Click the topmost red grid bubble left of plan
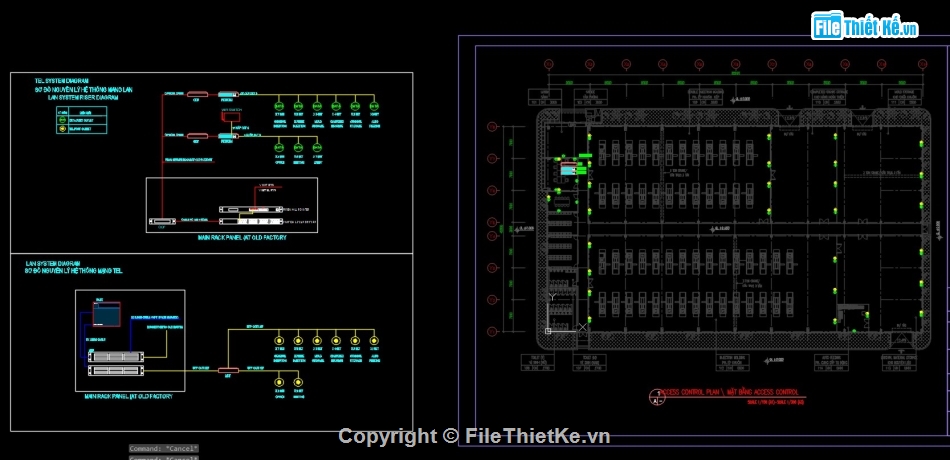 (492, 127)
